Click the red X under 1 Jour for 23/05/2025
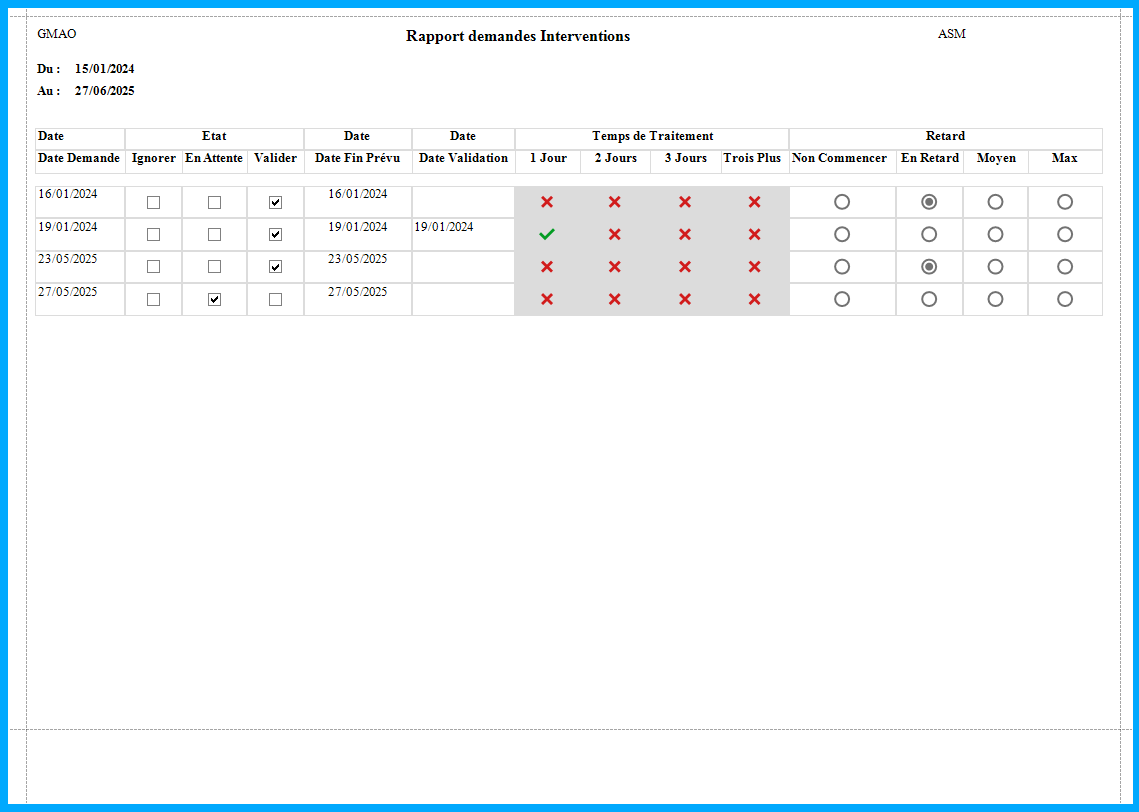The height and width of the screenshot is (812, 1139). coord(547,267)
